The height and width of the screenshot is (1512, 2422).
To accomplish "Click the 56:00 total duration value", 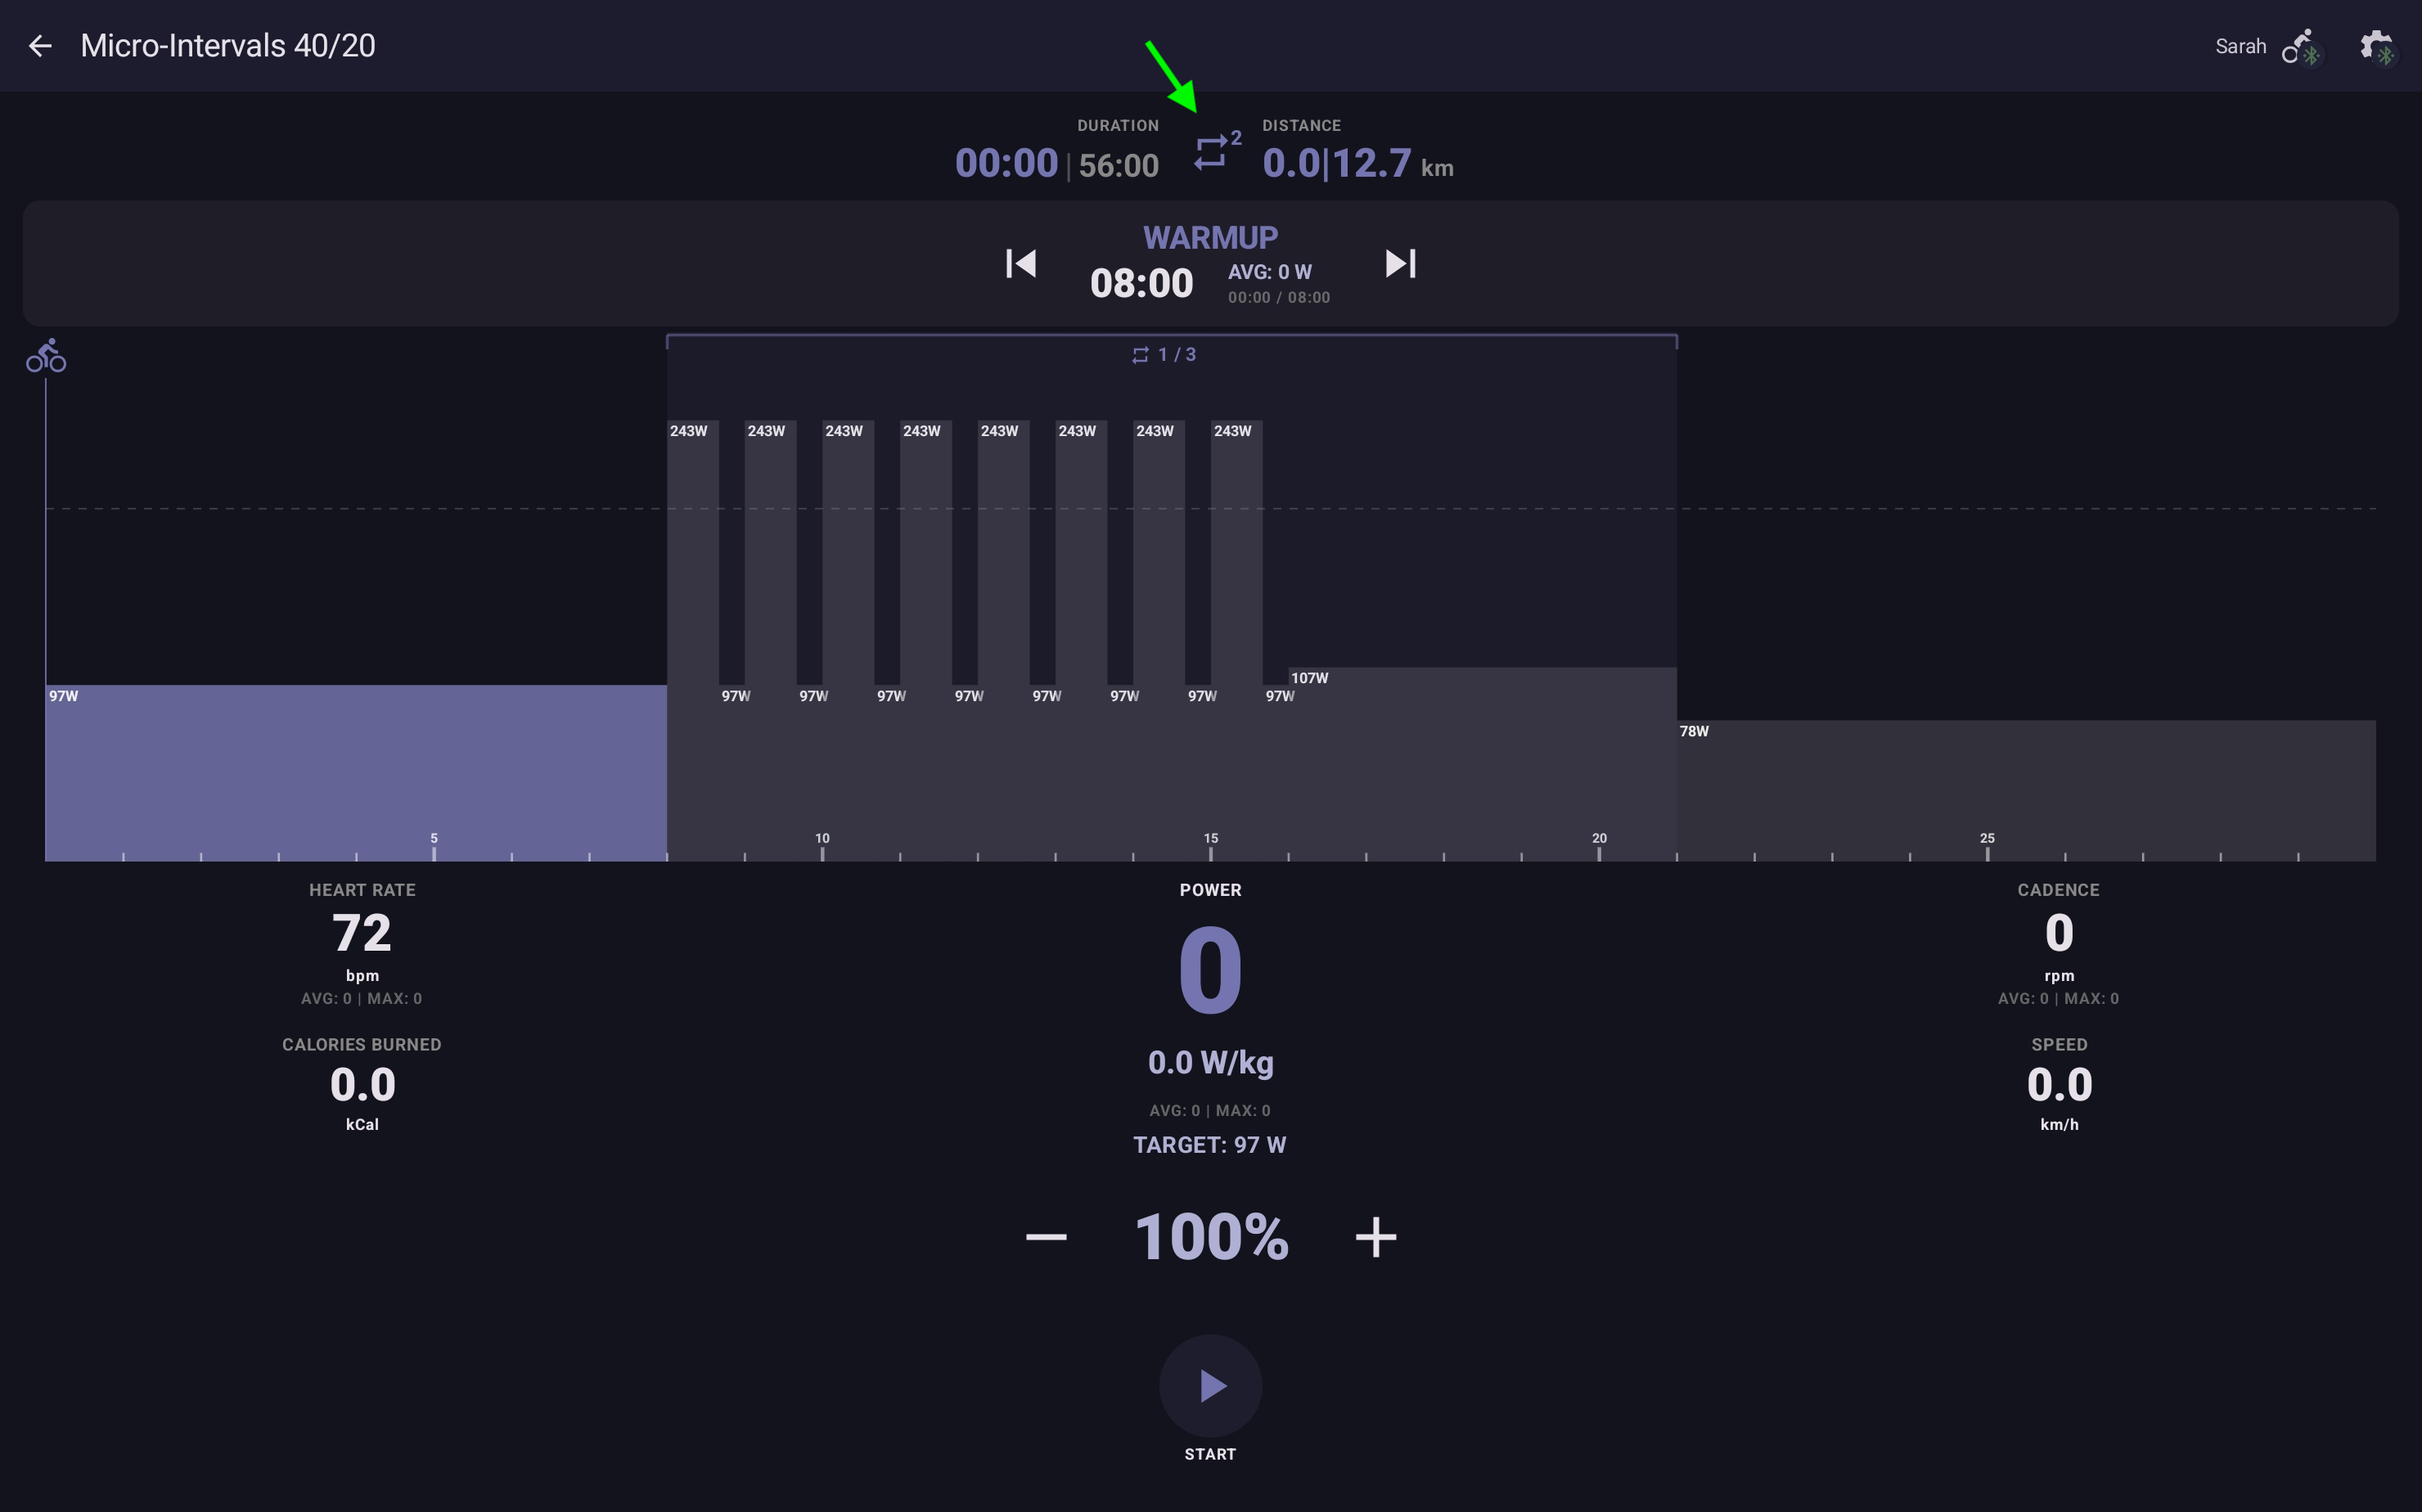I will [1119, 165].
